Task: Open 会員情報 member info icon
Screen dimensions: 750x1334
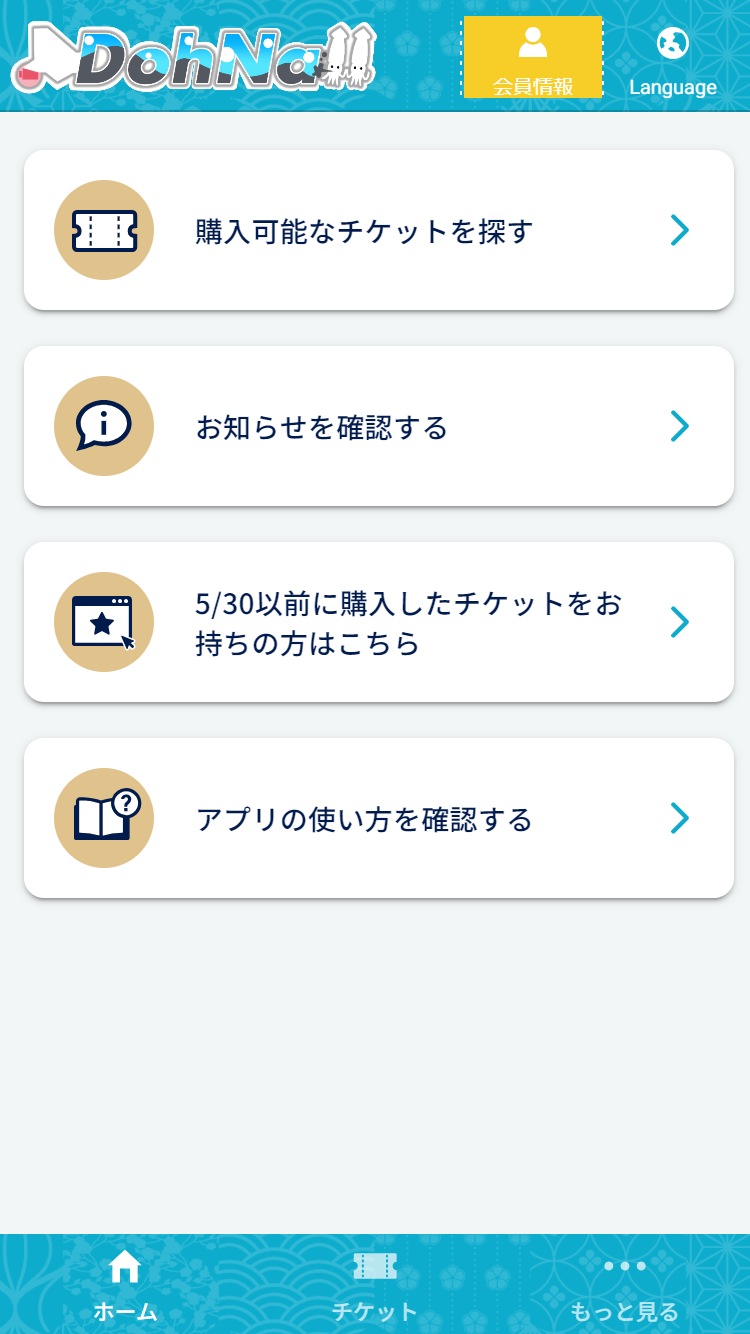Action: 533,43
